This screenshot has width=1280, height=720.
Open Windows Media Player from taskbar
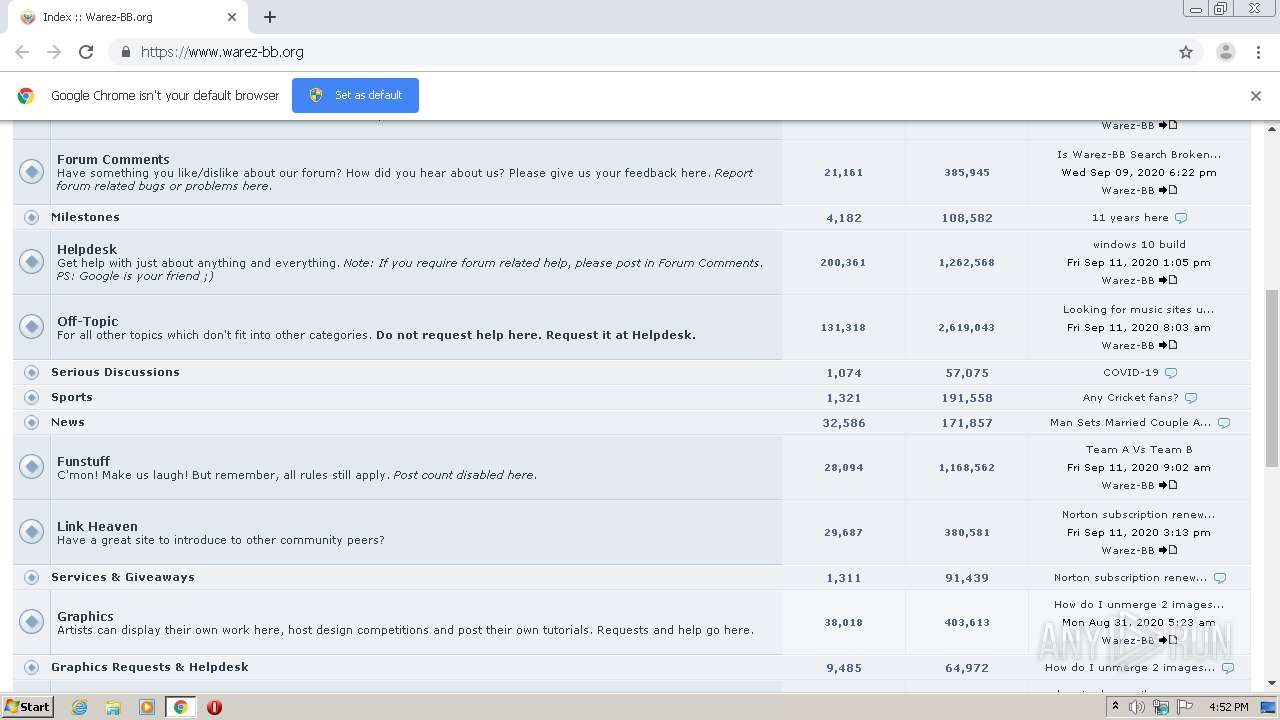[x=147, y=707]
